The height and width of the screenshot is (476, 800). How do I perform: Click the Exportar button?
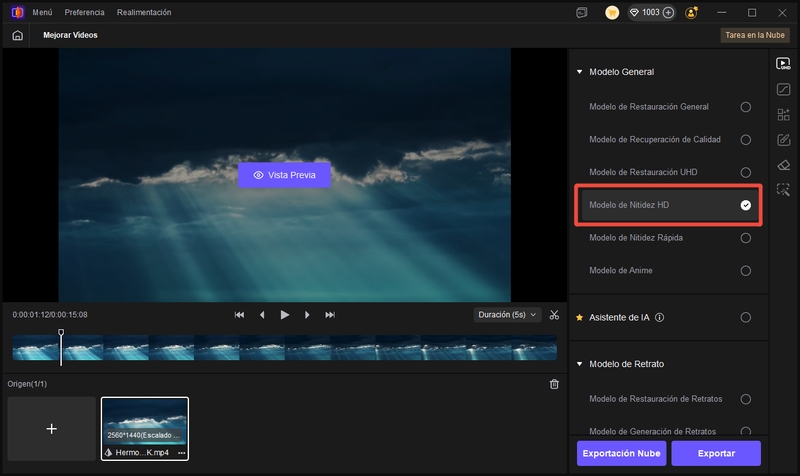(x=715, y=453)
